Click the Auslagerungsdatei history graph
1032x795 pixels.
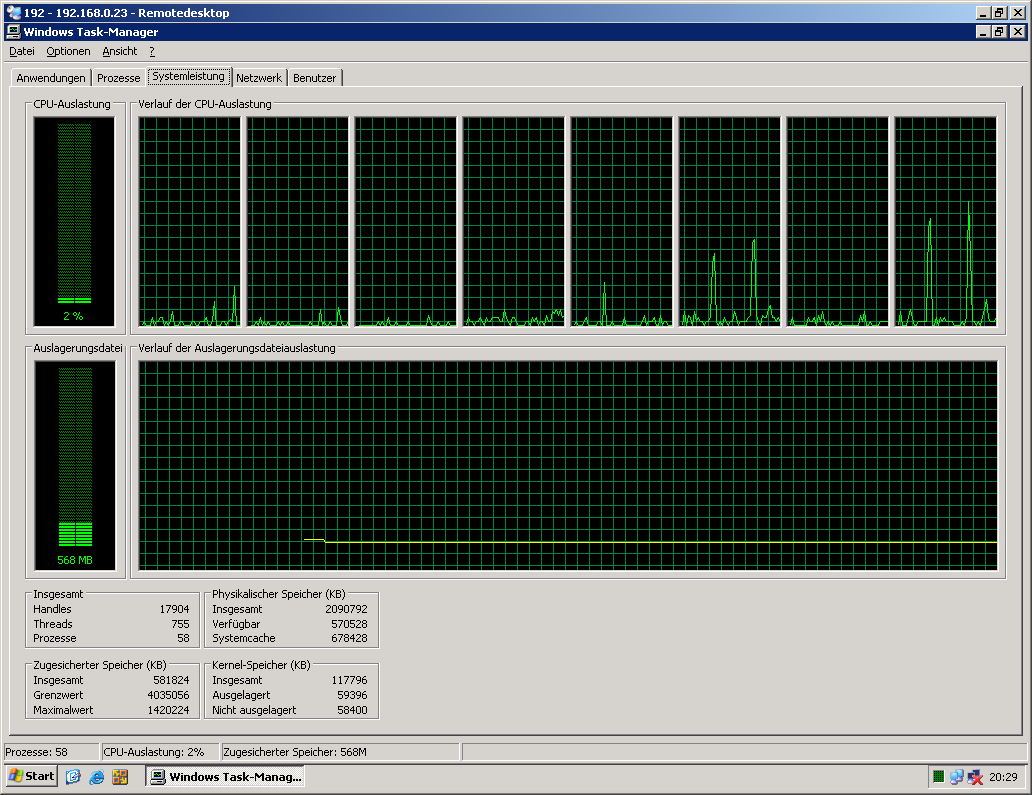[x=568, y=466]
